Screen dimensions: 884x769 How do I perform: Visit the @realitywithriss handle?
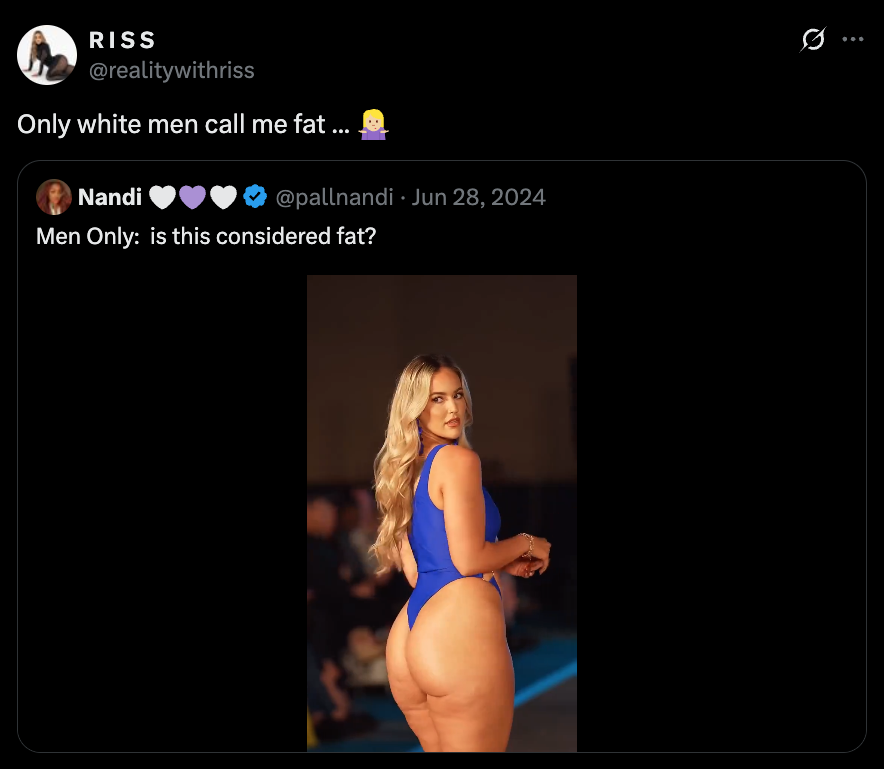click(x=172, y=70)
